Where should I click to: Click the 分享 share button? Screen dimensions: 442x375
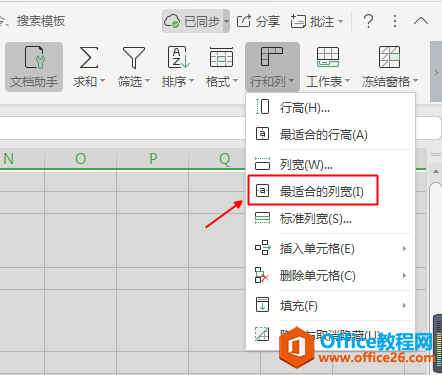[x=258, y=21]
